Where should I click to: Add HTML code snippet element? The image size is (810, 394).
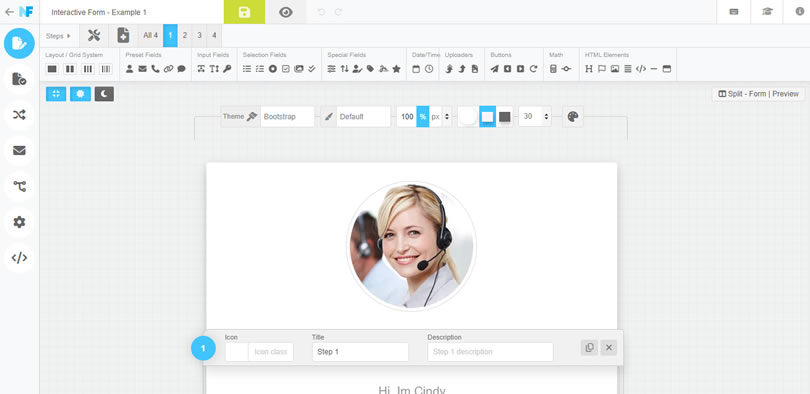point(641,69)
